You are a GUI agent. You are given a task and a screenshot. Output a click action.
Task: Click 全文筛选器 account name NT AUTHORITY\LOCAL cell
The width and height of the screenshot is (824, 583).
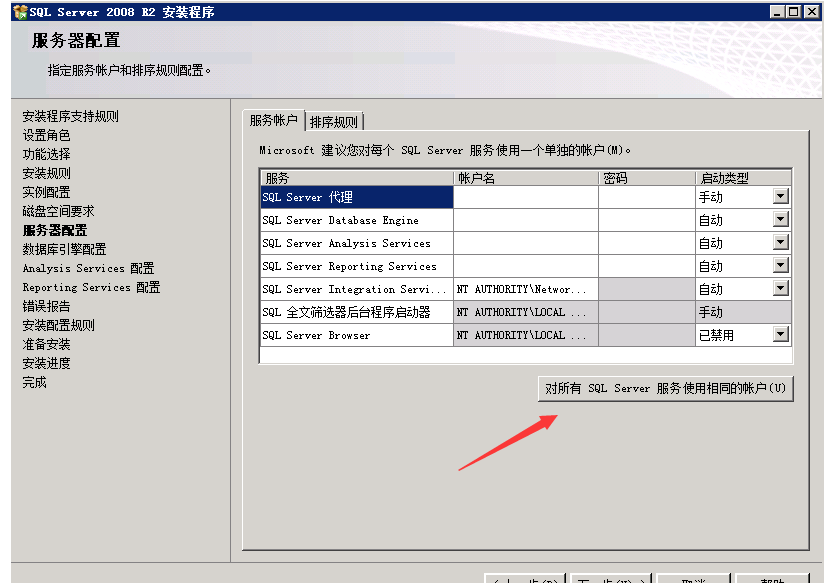526,312
